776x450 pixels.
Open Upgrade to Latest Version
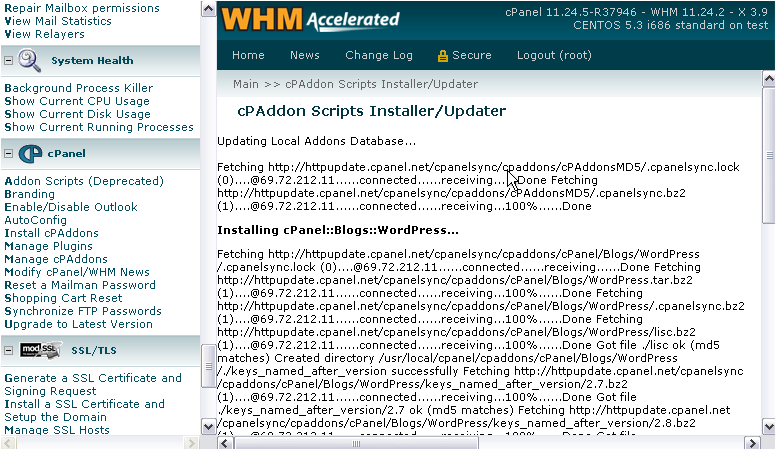coord(79,324)
